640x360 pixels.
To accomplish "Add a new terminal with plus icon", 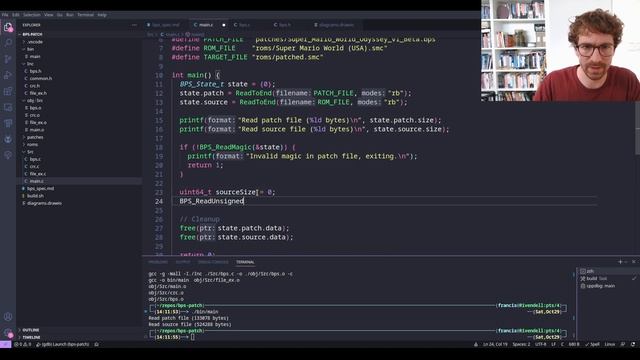I will [x=620, y=262].
